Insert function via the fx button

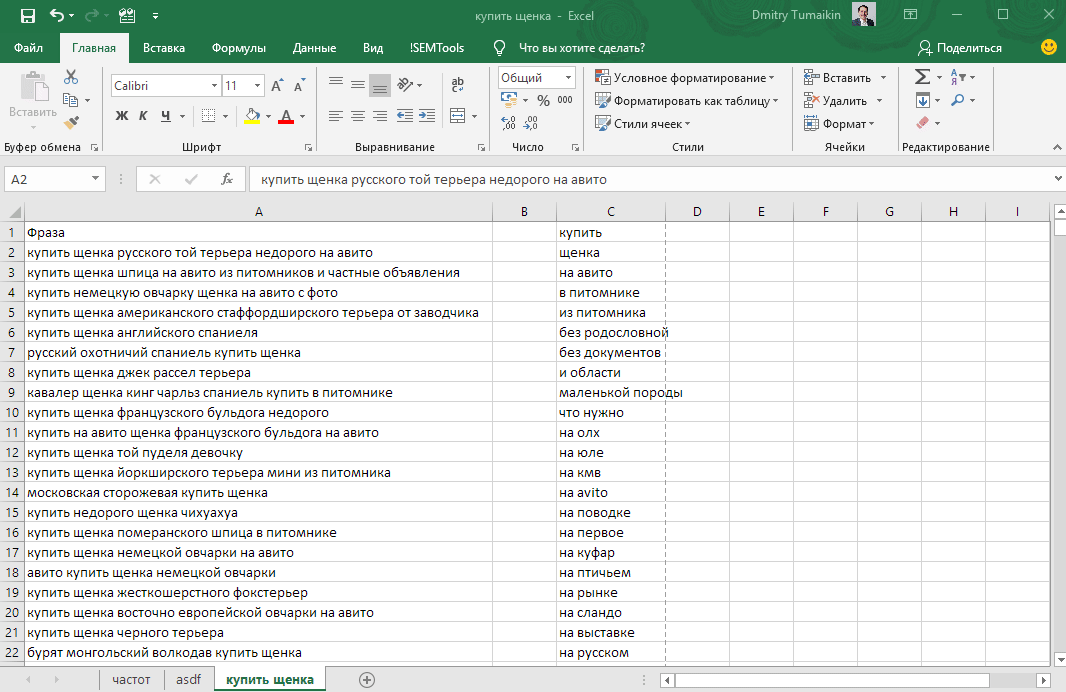(x=227, y=179)
